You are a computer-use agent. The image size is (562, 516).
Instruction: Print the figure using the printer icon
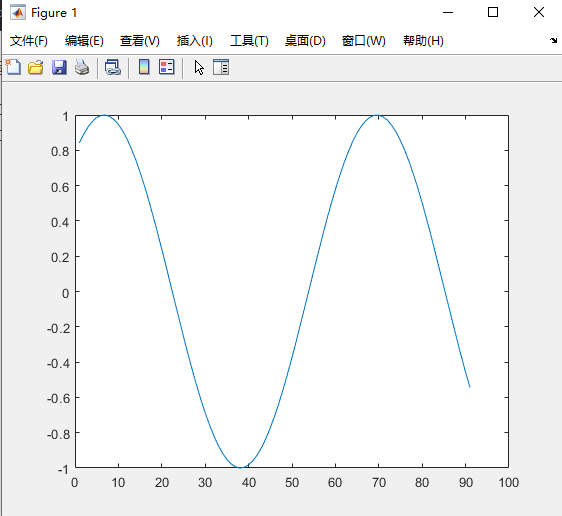pyautogui.click(x=82, y=67)
